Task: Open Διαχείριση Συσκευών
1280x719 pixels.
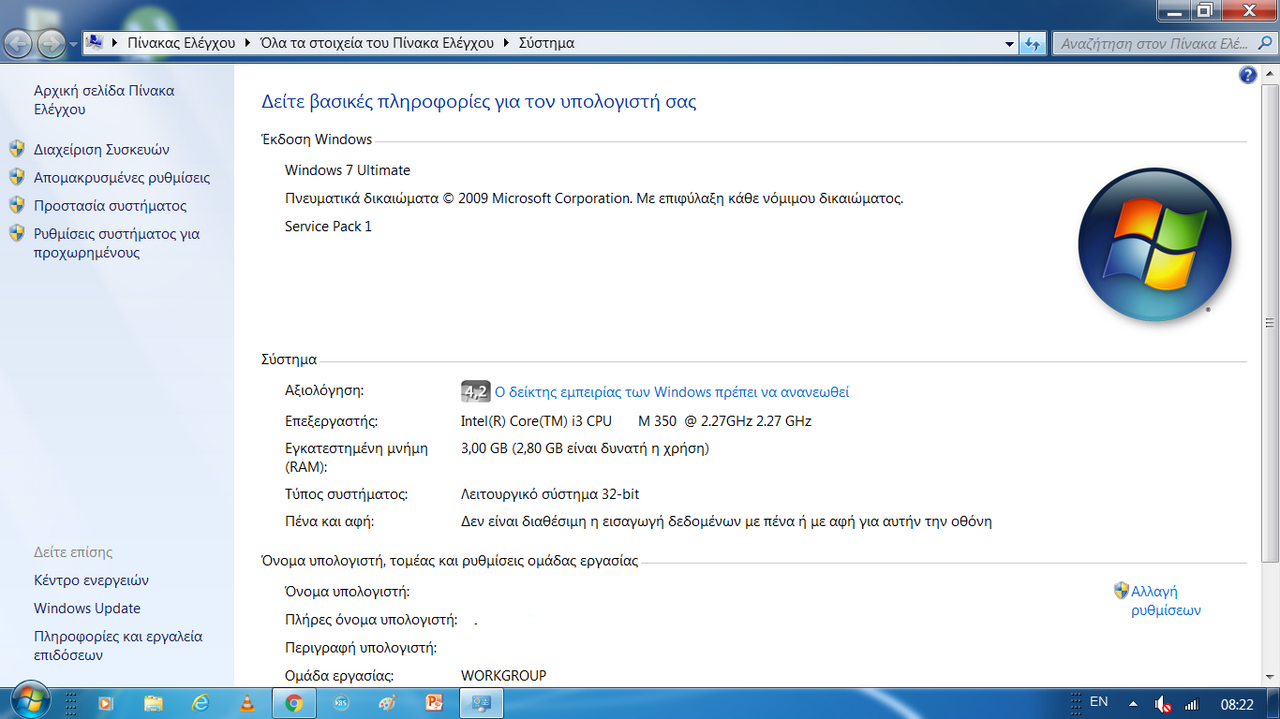Action: click(x=101, y=149)
